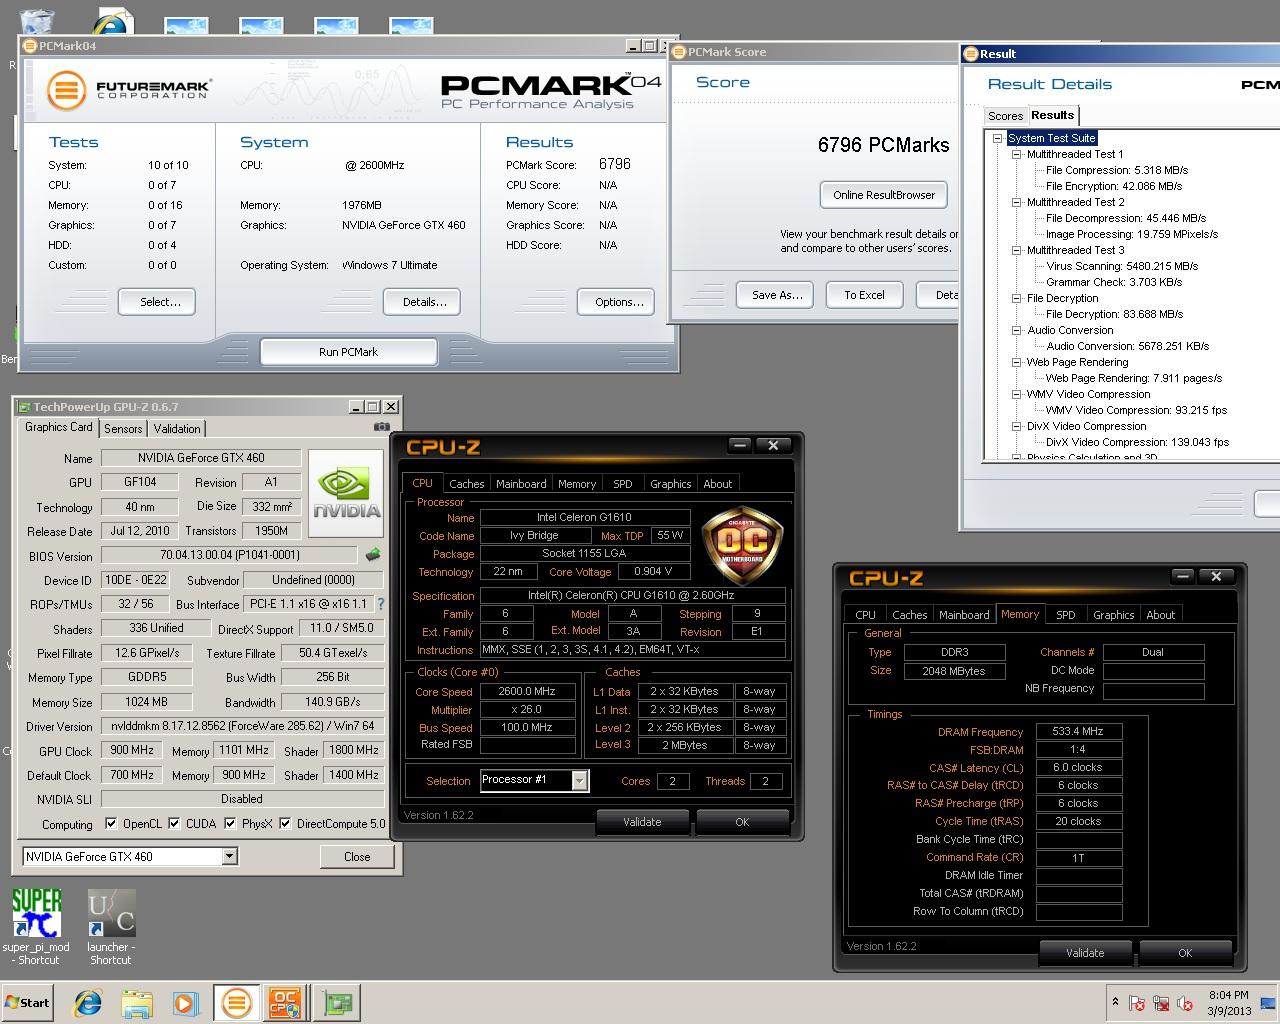
Task: Click the NVIDIA logo in GPU-Z
Action: coord(346,493)
